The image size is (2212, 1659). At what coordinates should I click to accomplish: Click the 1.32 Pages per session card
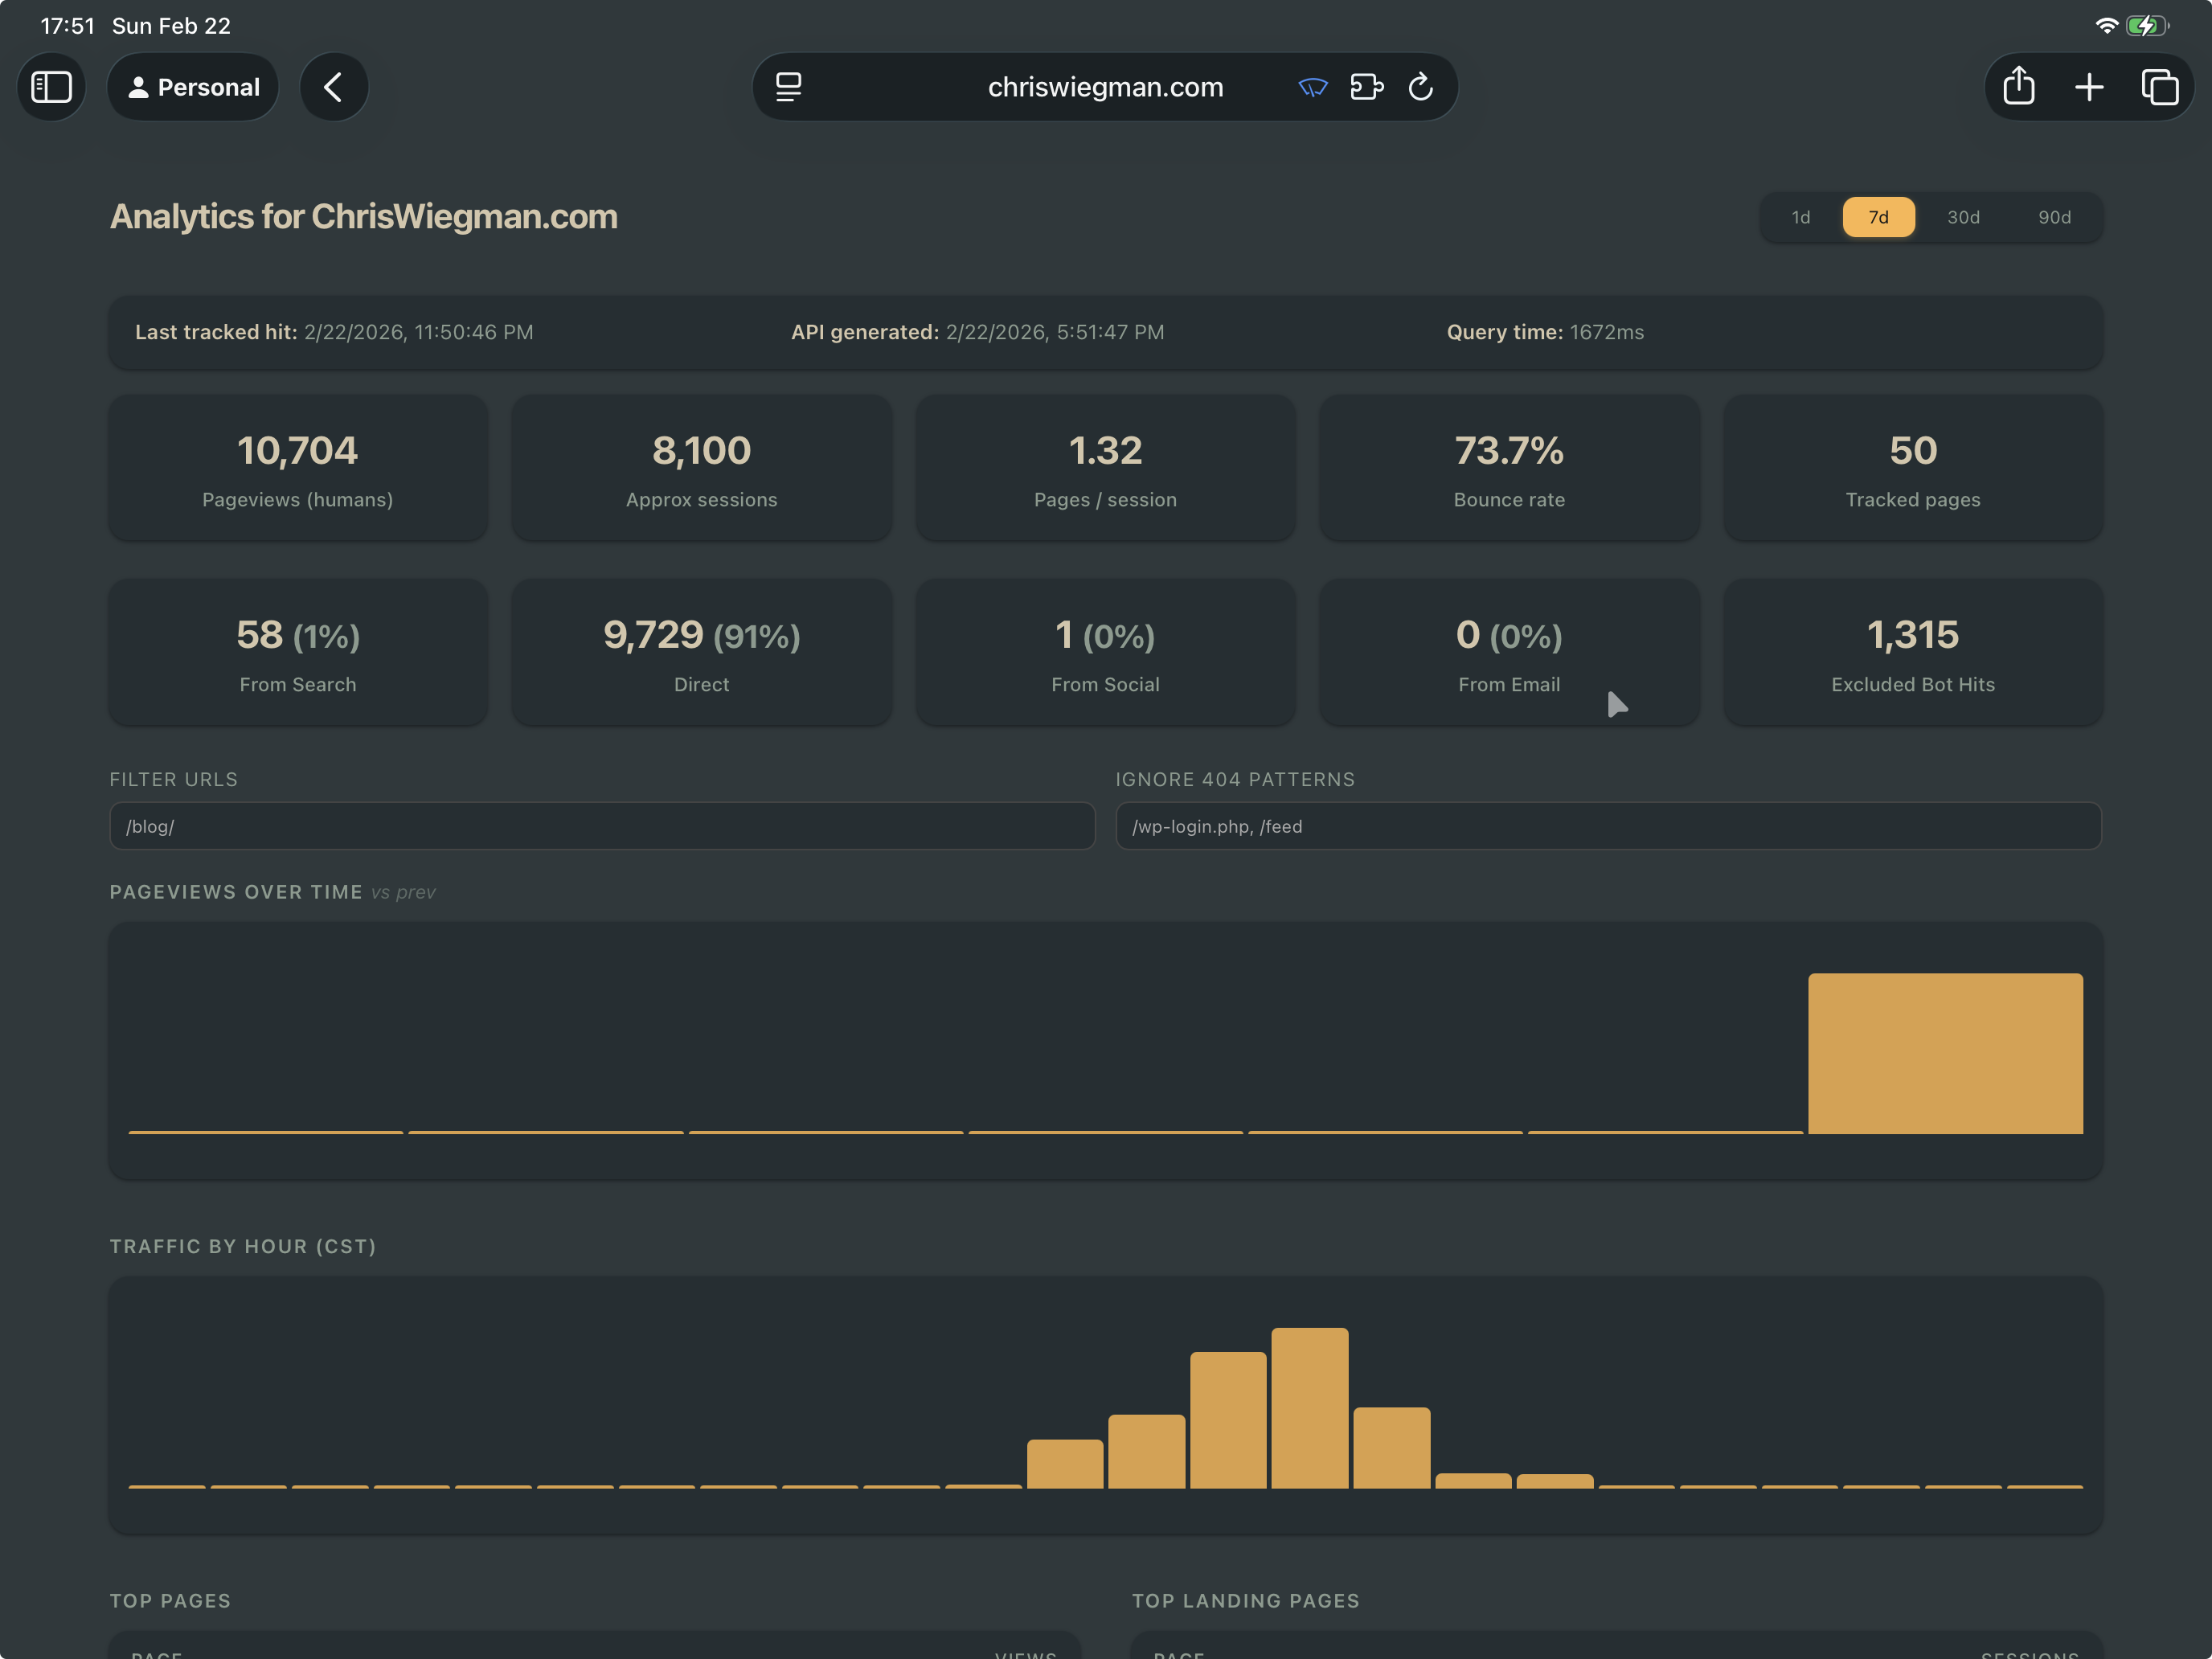1105,468
